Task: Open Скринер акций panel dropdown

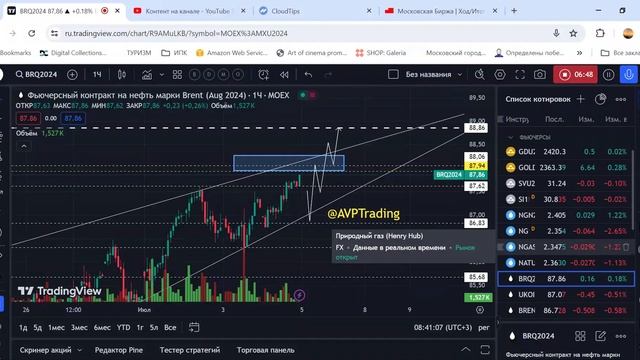Action: 50,350
